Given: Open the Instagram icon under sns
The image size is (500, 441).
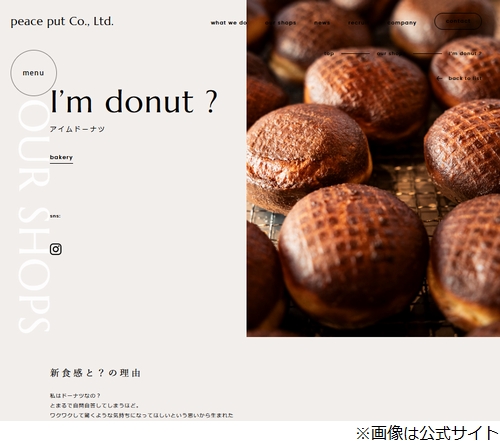Looking at the screenshot, I should (56, 249).
